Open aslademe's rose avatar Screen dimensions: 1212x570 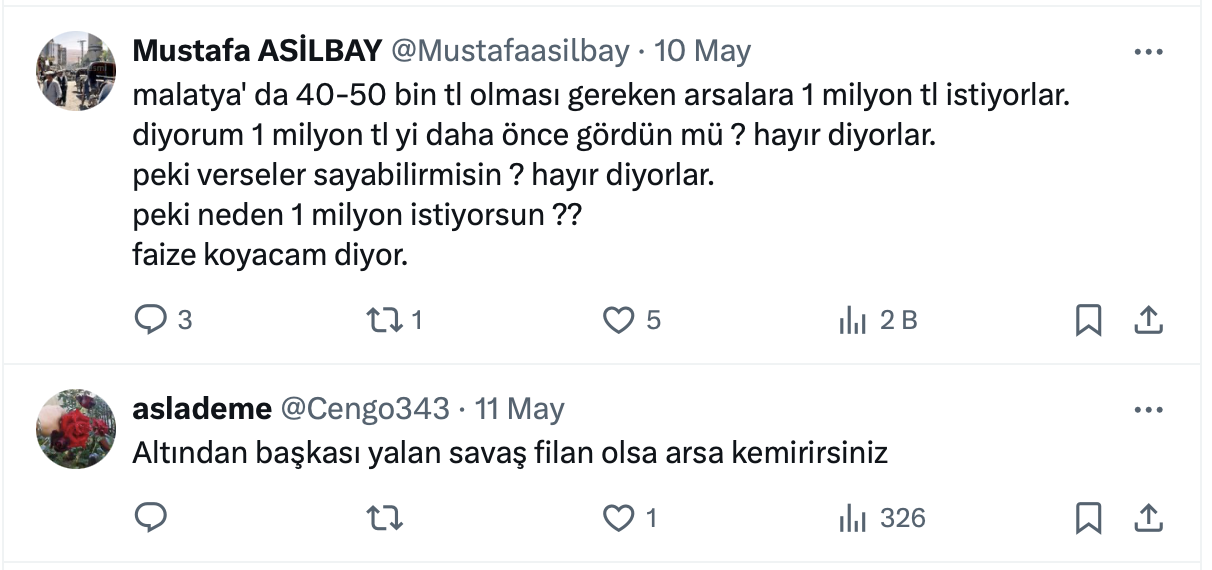click(x=76, y=429)
